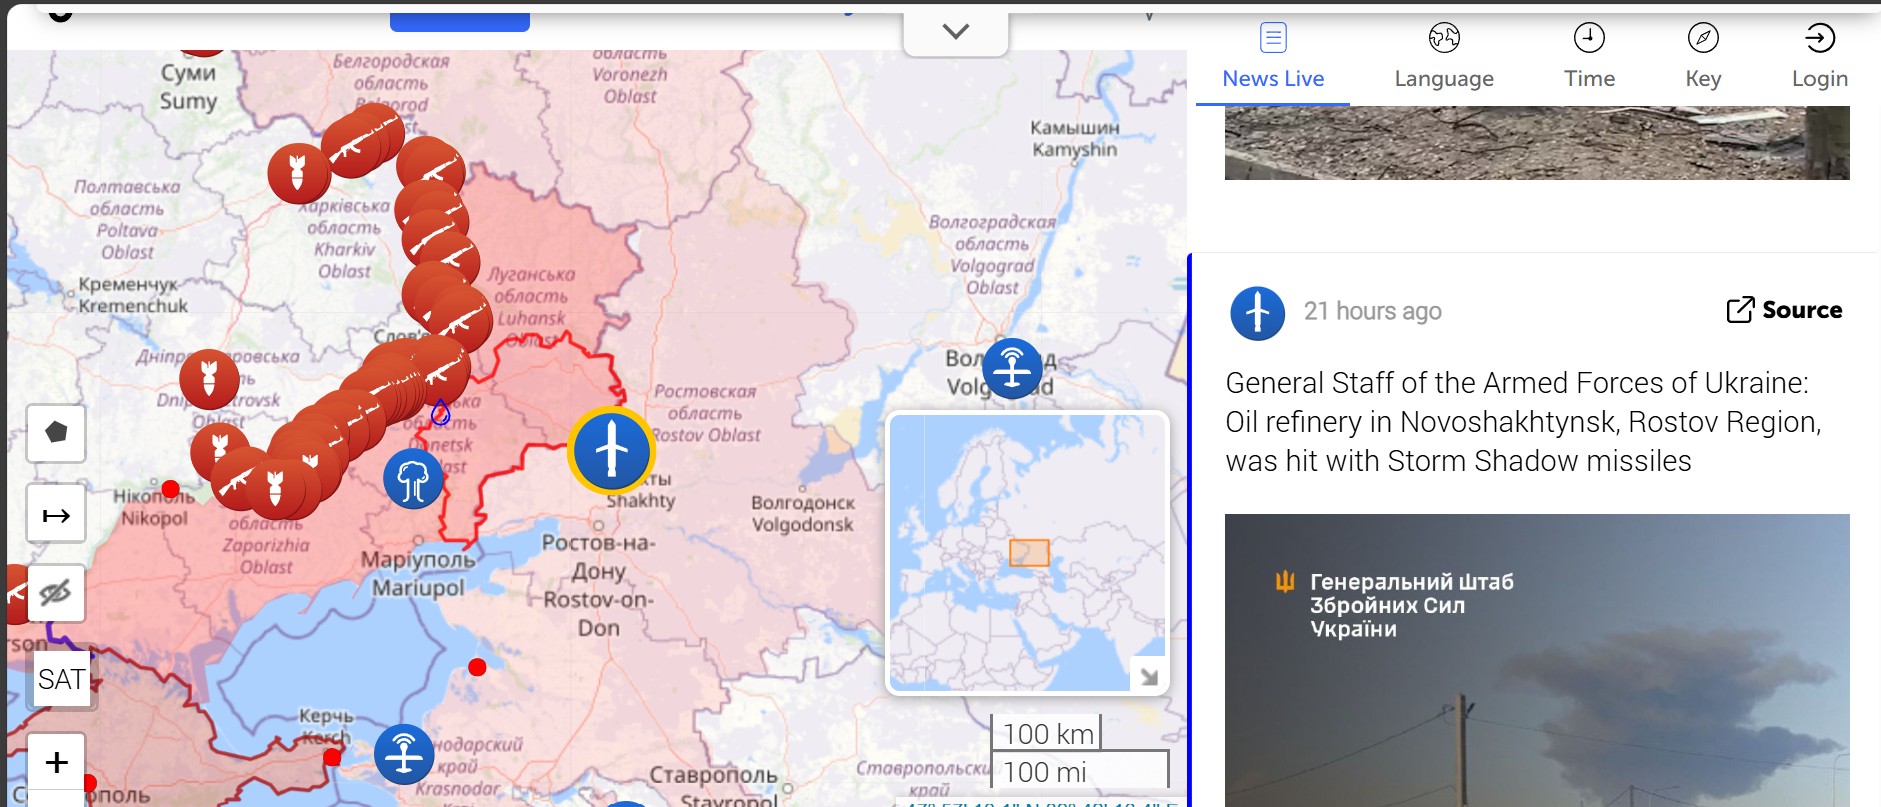Select the measure distance arrow tool
1881x807 pixels.
(56, 515)
